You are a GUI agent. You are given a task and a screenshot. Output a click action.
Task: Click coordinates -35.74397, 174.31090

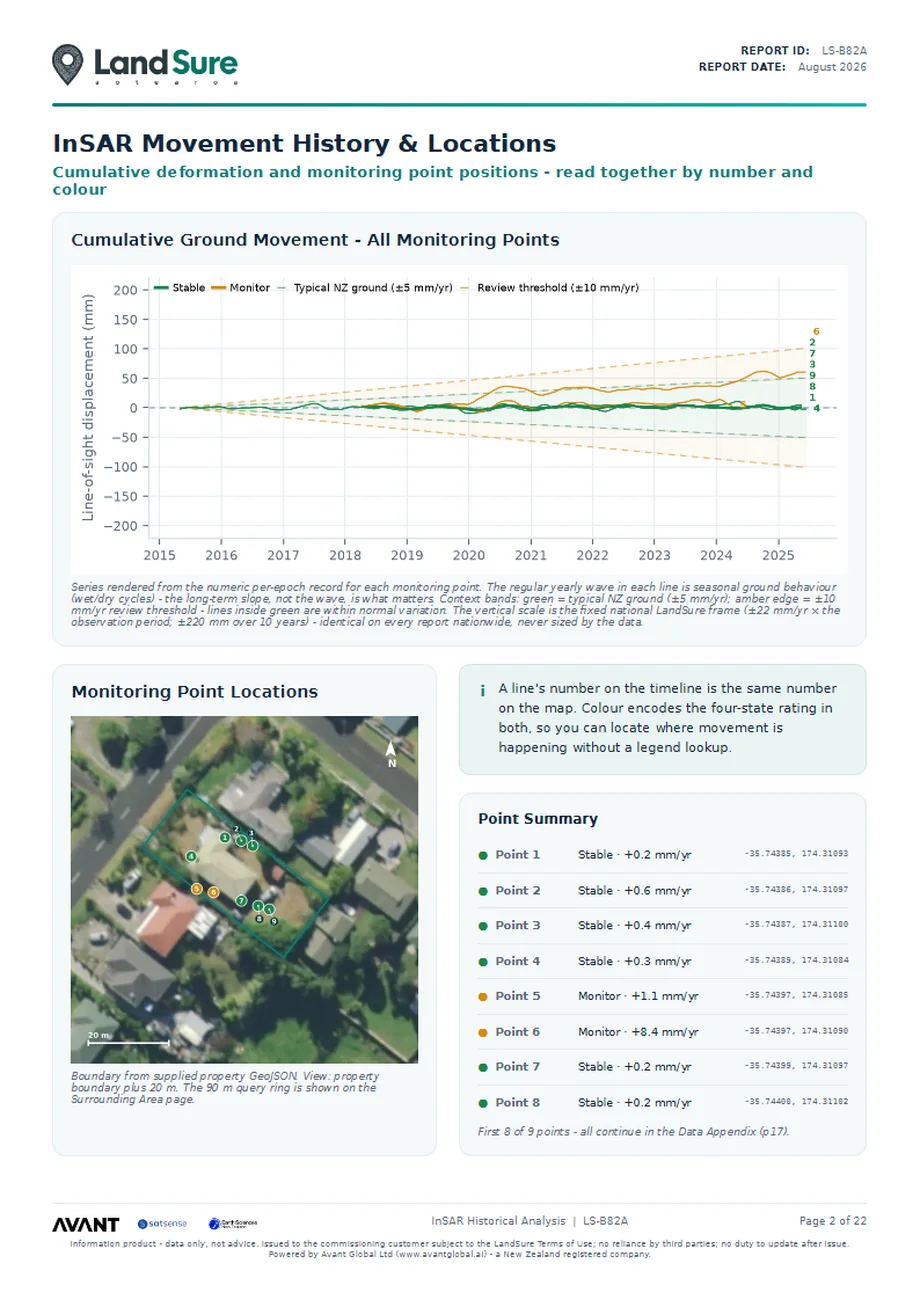tap(797, 1032)
